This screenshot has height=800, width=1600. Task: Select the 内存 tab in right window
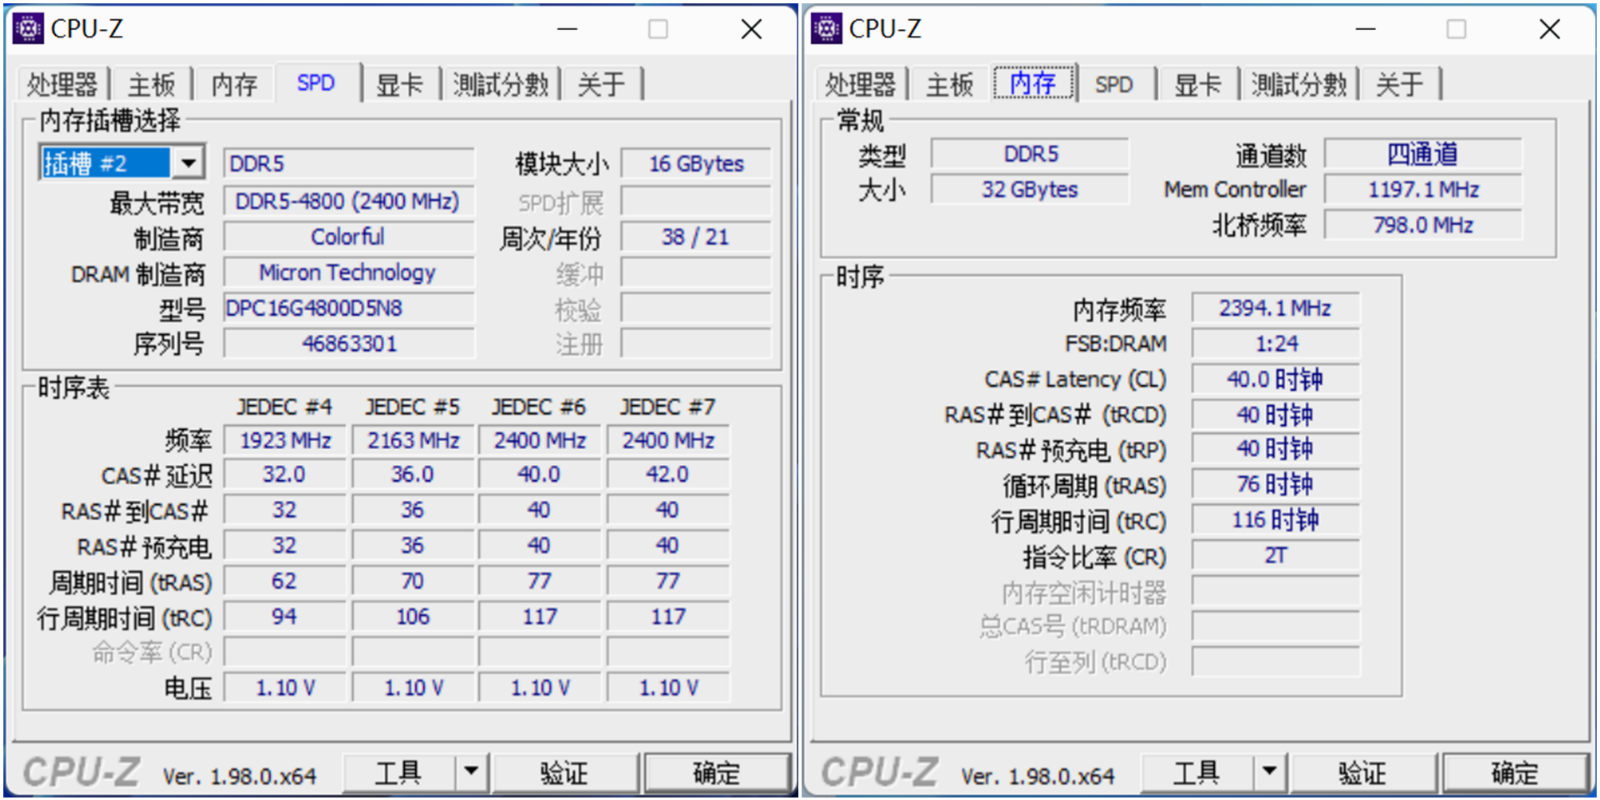coord(1033,83)
